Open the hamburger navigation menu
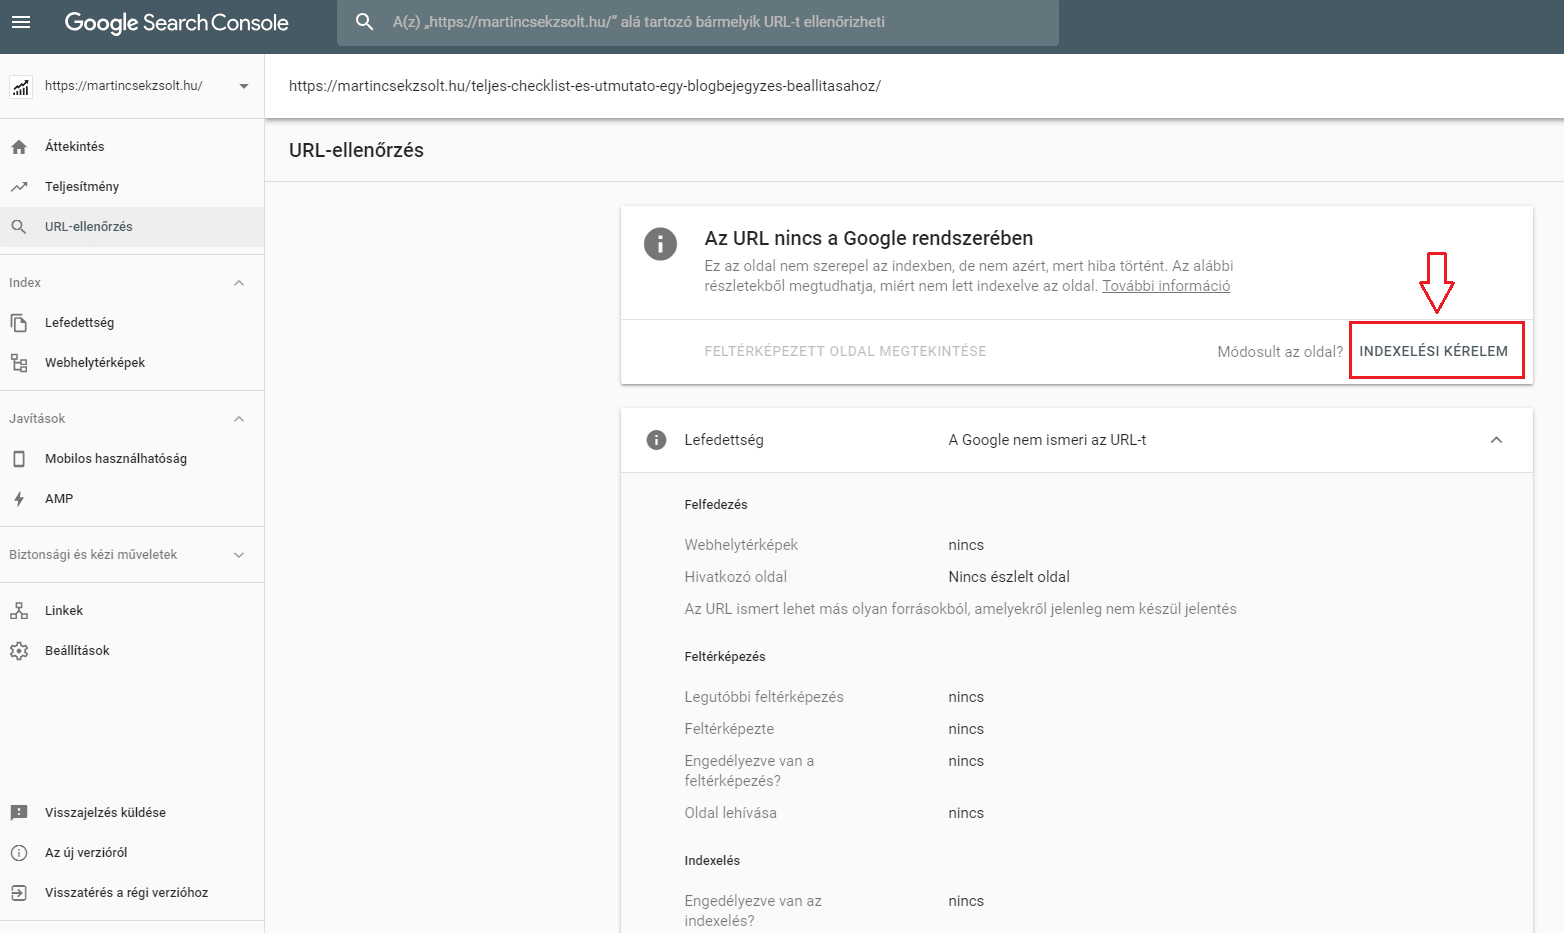 [x=21, y=22]
